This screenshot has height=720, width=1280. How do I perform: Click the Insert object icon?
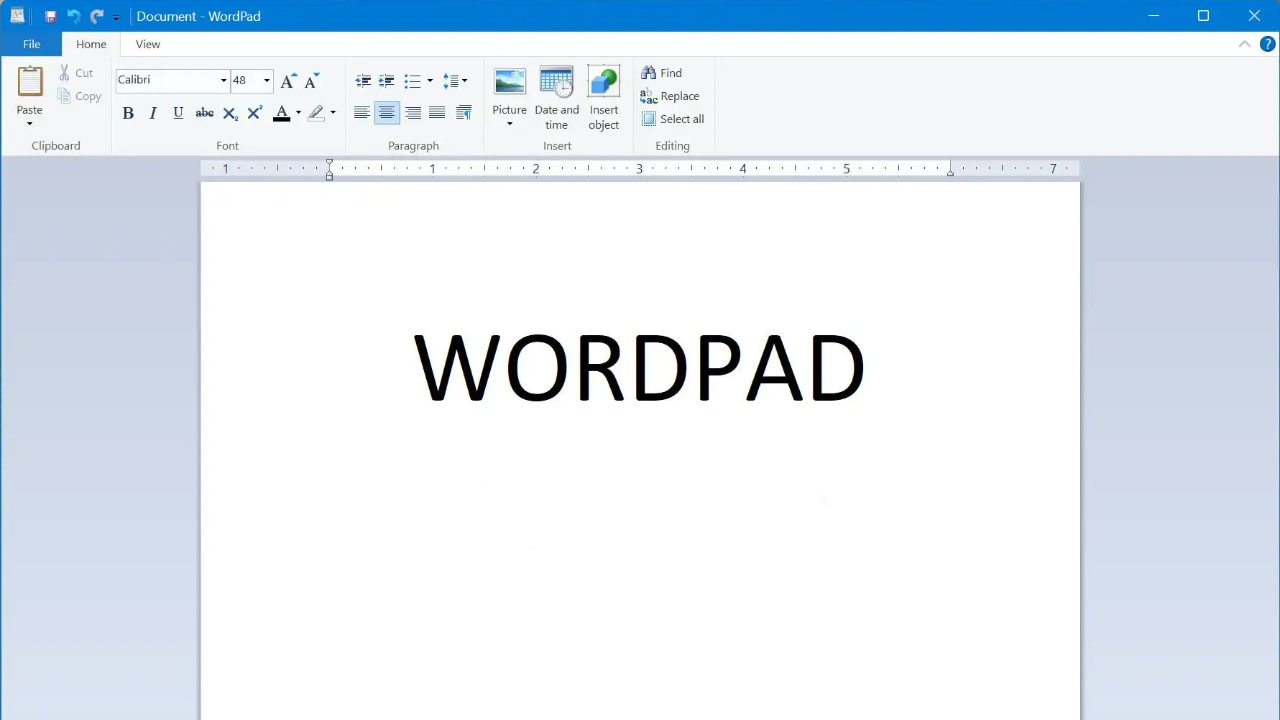[x=604, y=82]
